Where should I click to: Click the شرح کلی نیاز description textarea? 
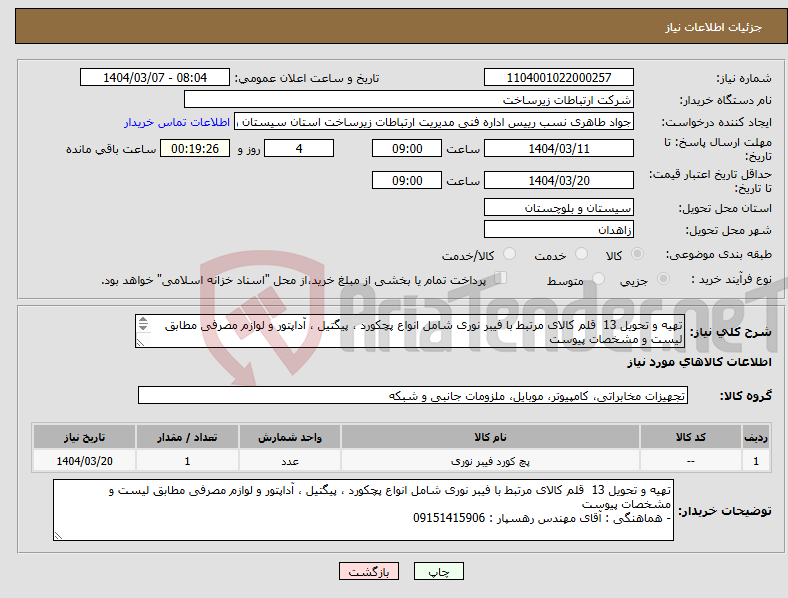point(410,331)
